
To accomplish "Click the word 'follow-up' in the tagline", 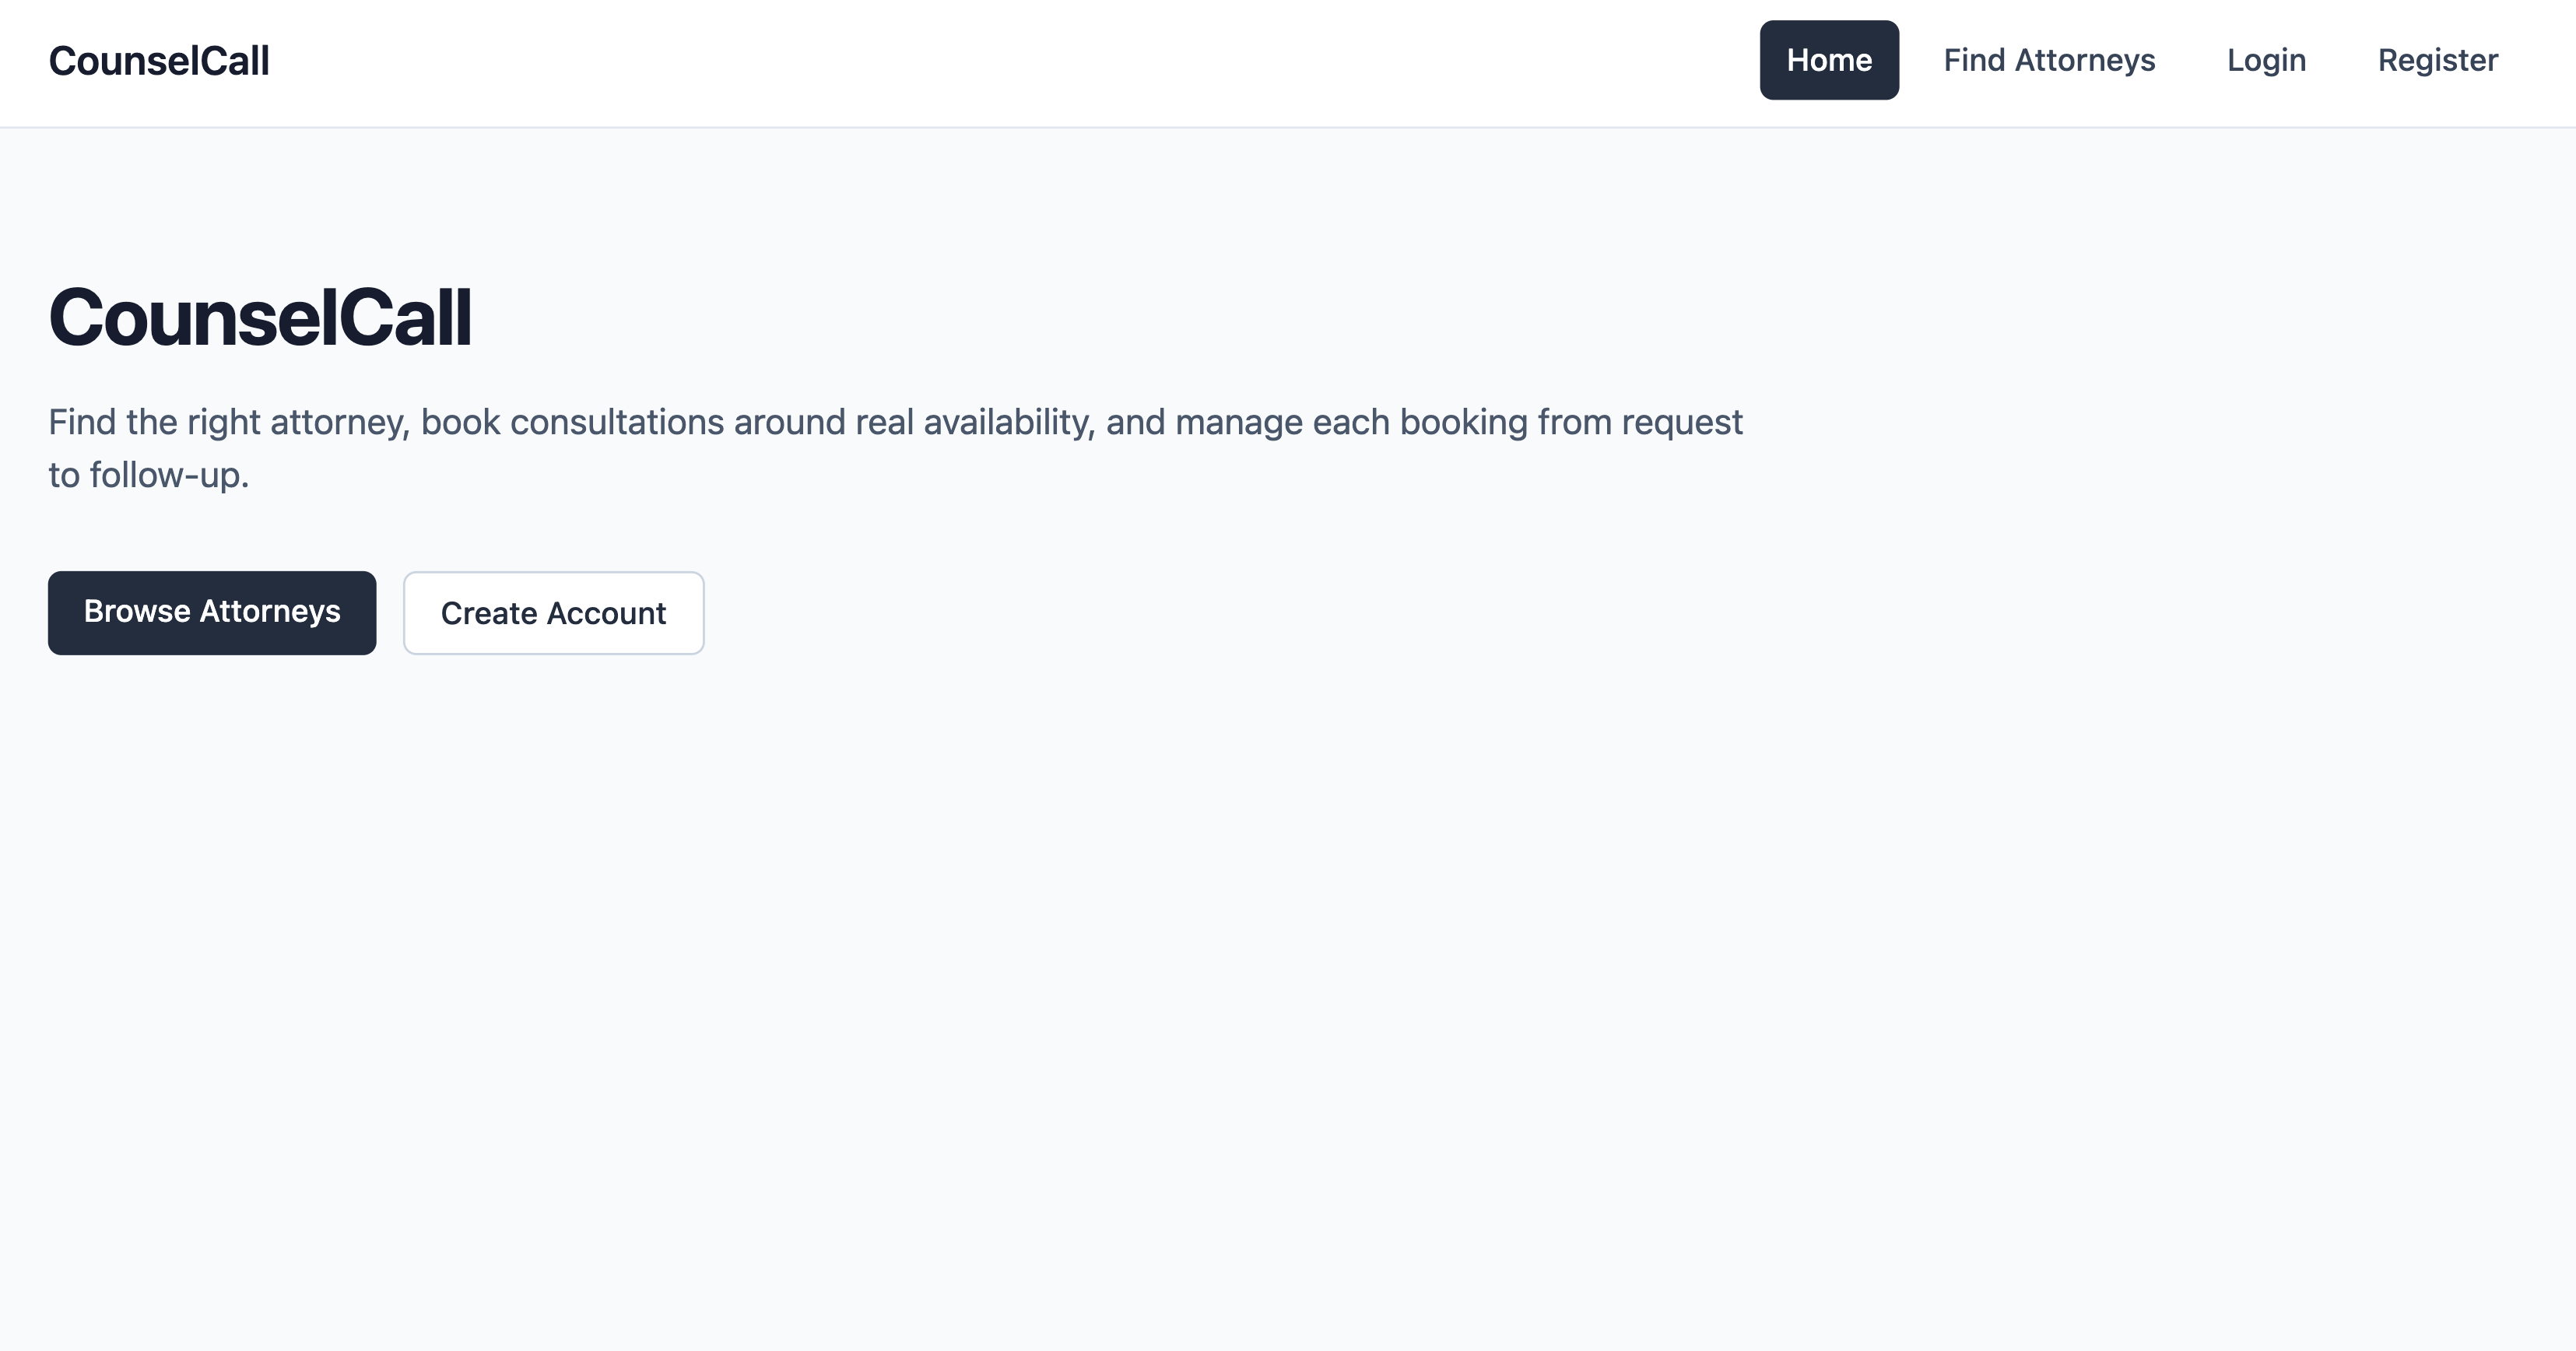I will pyautogui.click(x=165, y=475).
